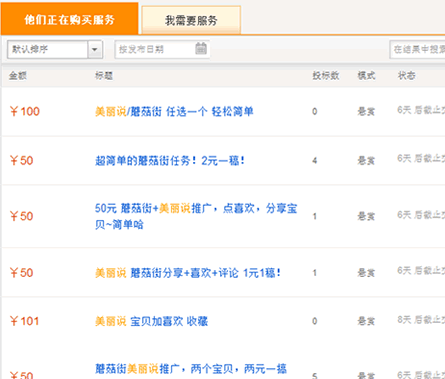Sort by the 金额 column header
The height and width of the screenshot is (379, 445).
pos(18,76)
